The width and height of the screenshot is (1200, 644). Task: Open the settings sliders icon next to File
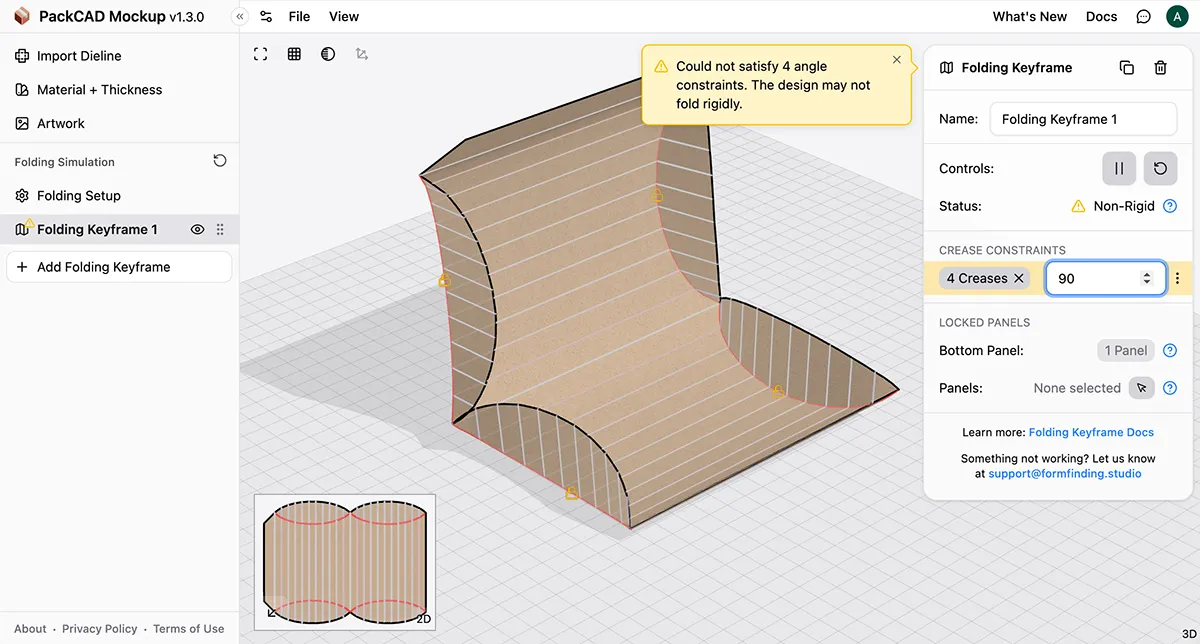click(265, 16)
